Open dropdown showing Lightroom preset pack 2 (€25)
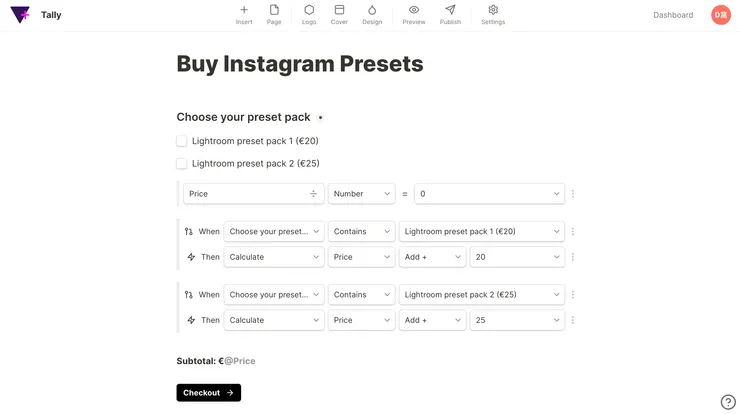 (x=481, y=295)
